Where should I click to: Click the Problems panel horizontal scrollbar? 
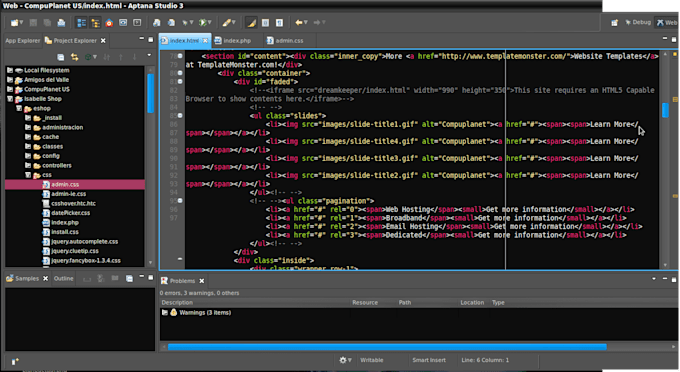click(x=387, y=347)
